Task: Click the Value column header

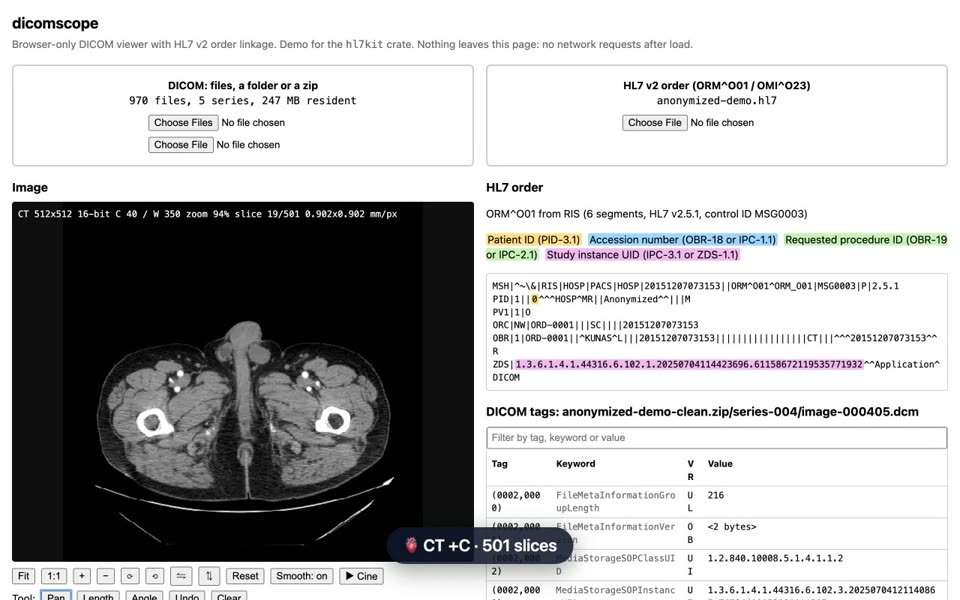Action: [x=720, y=463]
